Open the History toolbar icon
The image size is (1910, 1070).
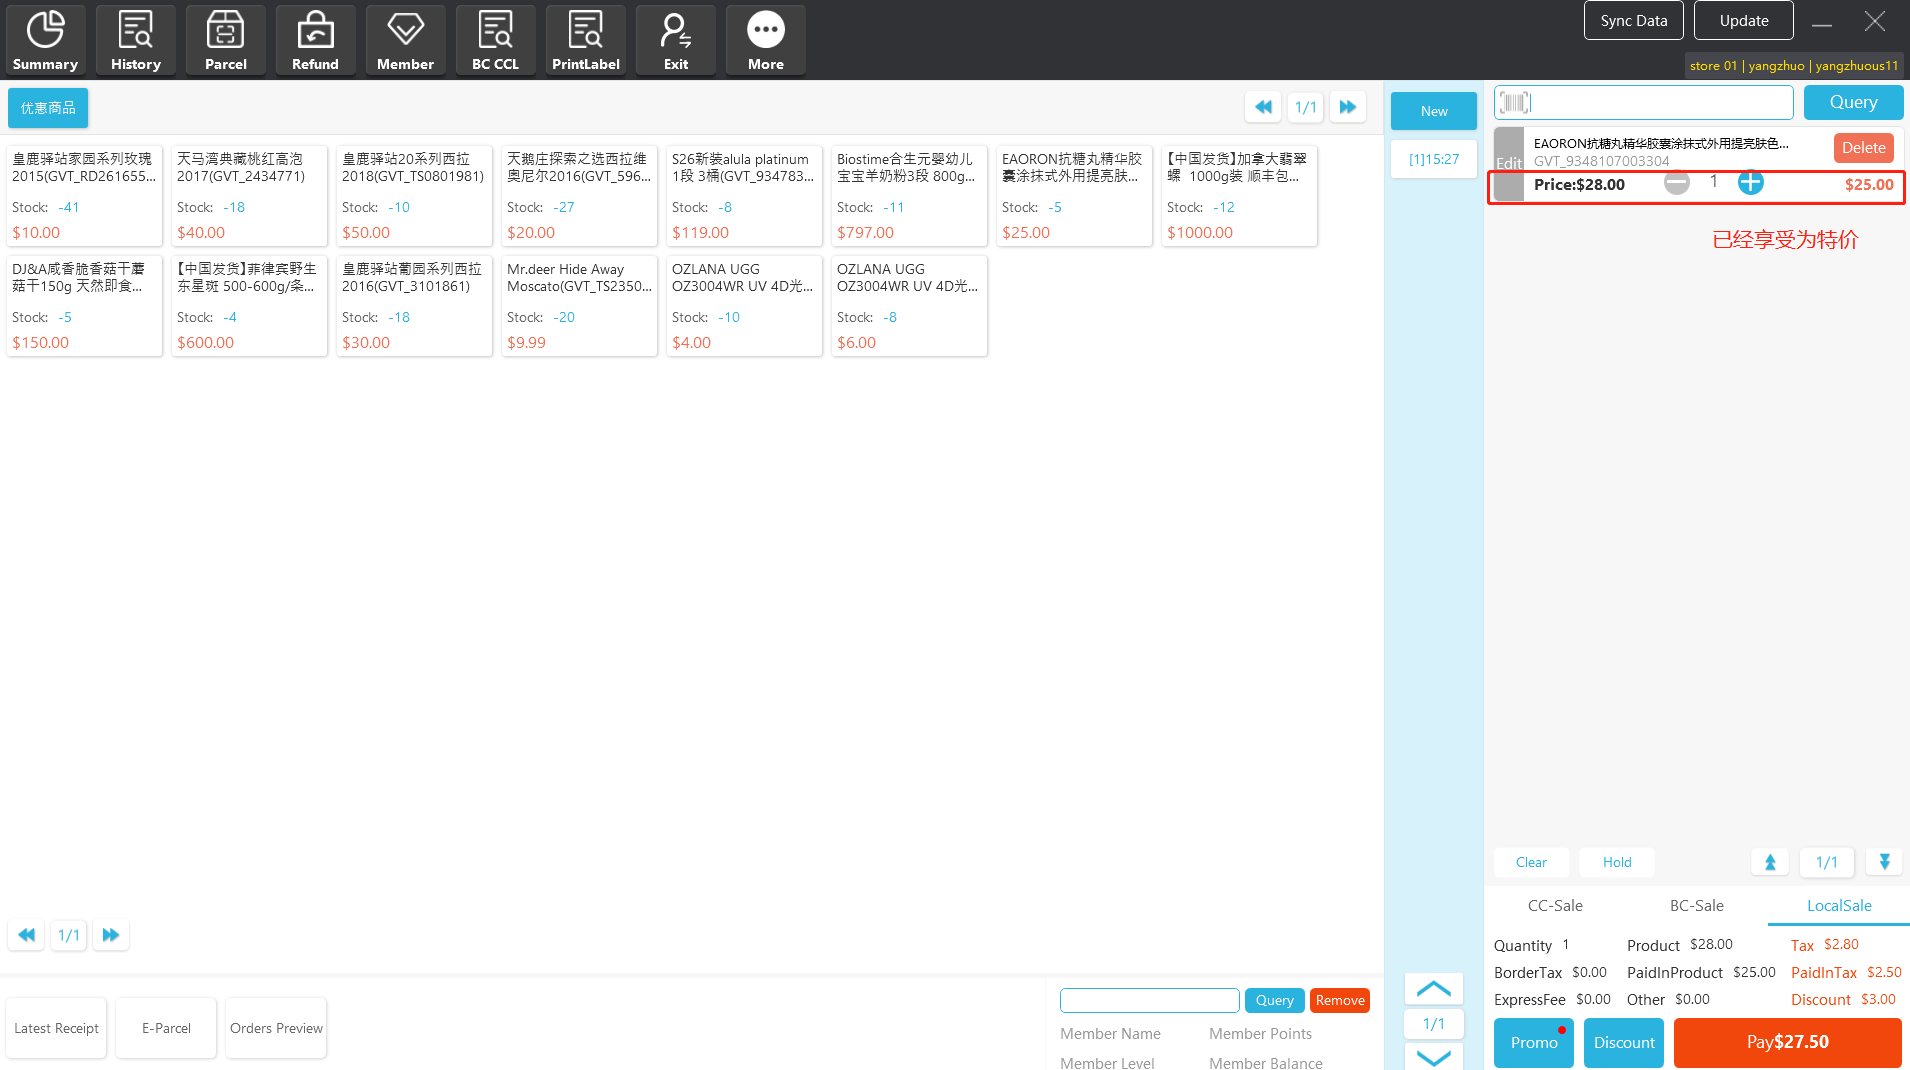[x=136, y=40]
